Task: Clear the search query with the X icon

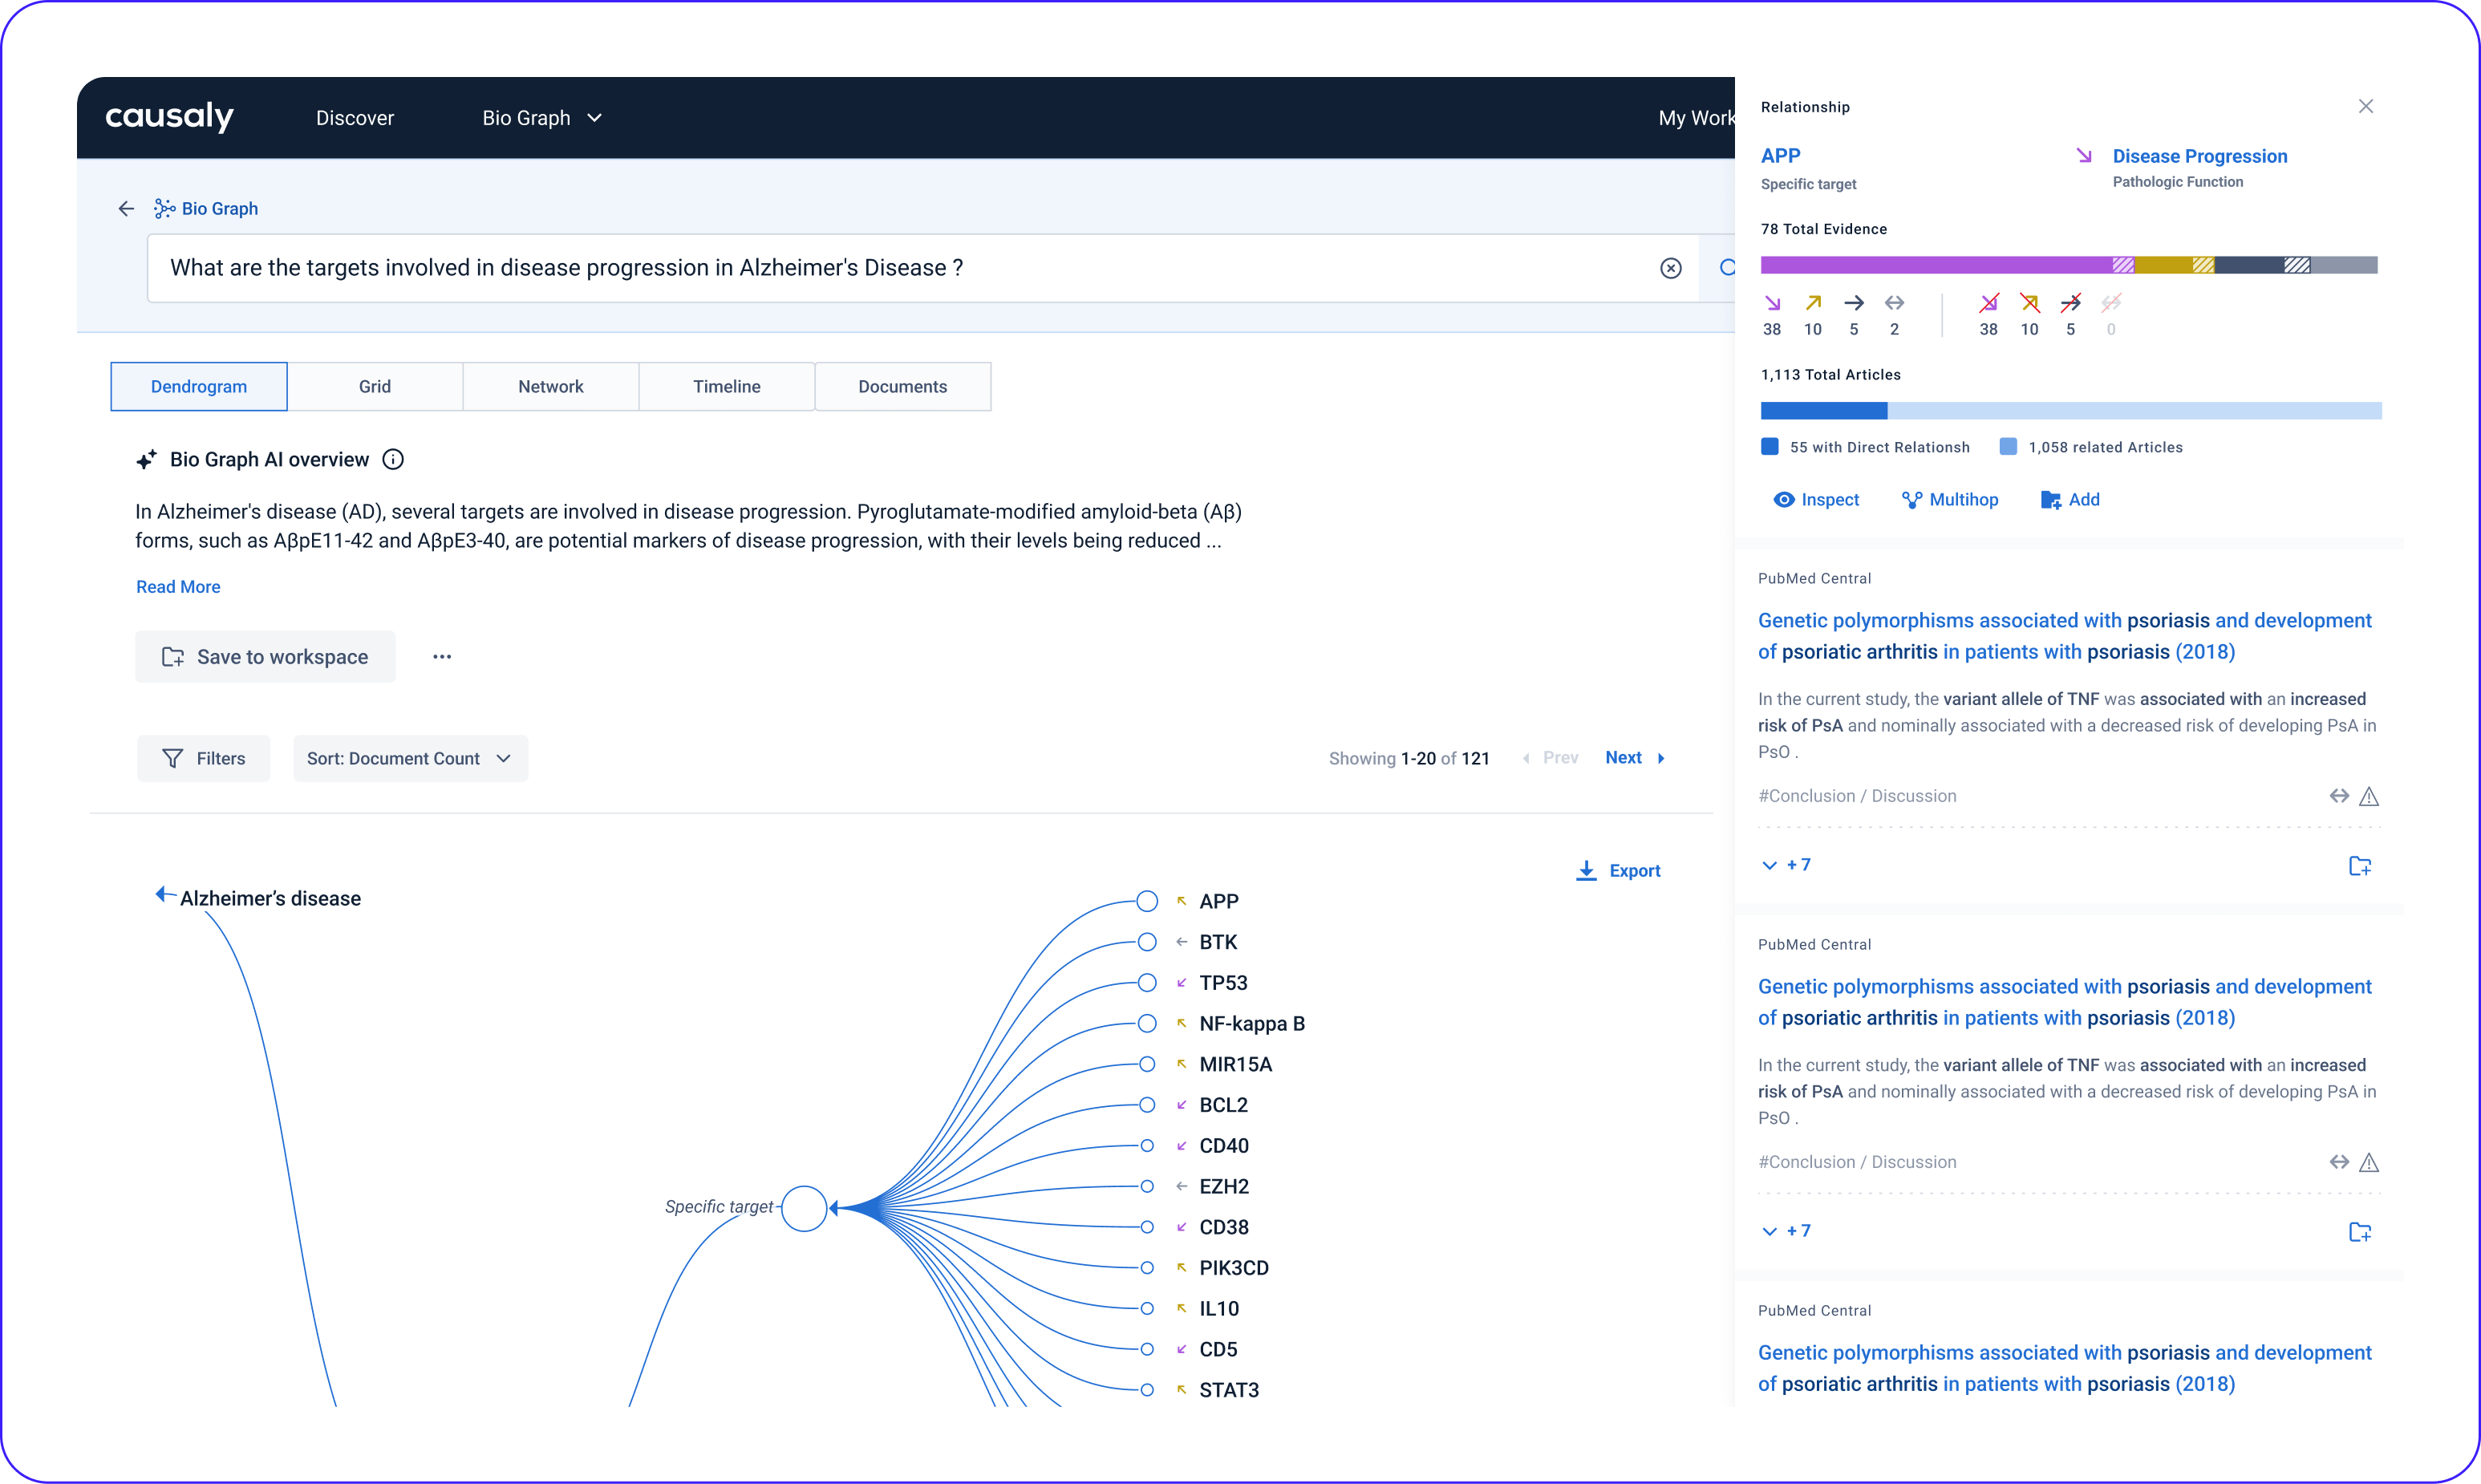Action: (x=1670, y=268)
